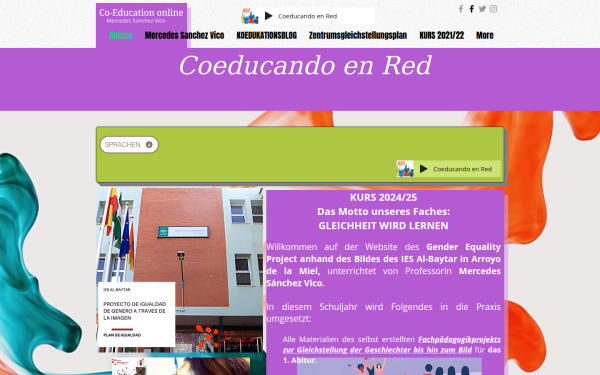Play Coeducando en Red in header player
Screen dimensions: 600x375
coord(269,16)
